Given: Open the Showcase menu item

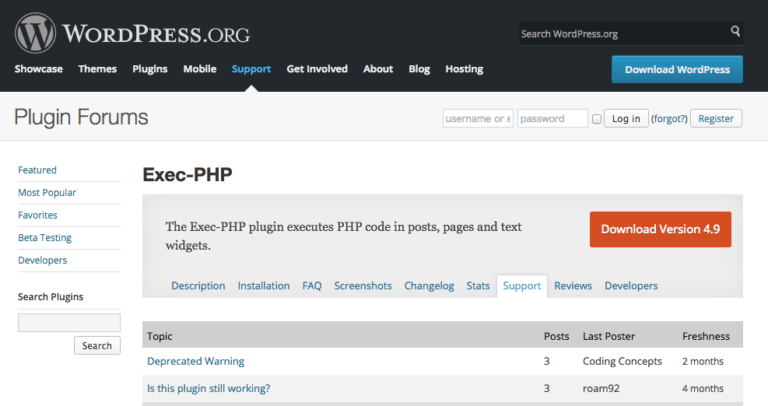Looking at the screenshot, I should (x=39, y=69).
